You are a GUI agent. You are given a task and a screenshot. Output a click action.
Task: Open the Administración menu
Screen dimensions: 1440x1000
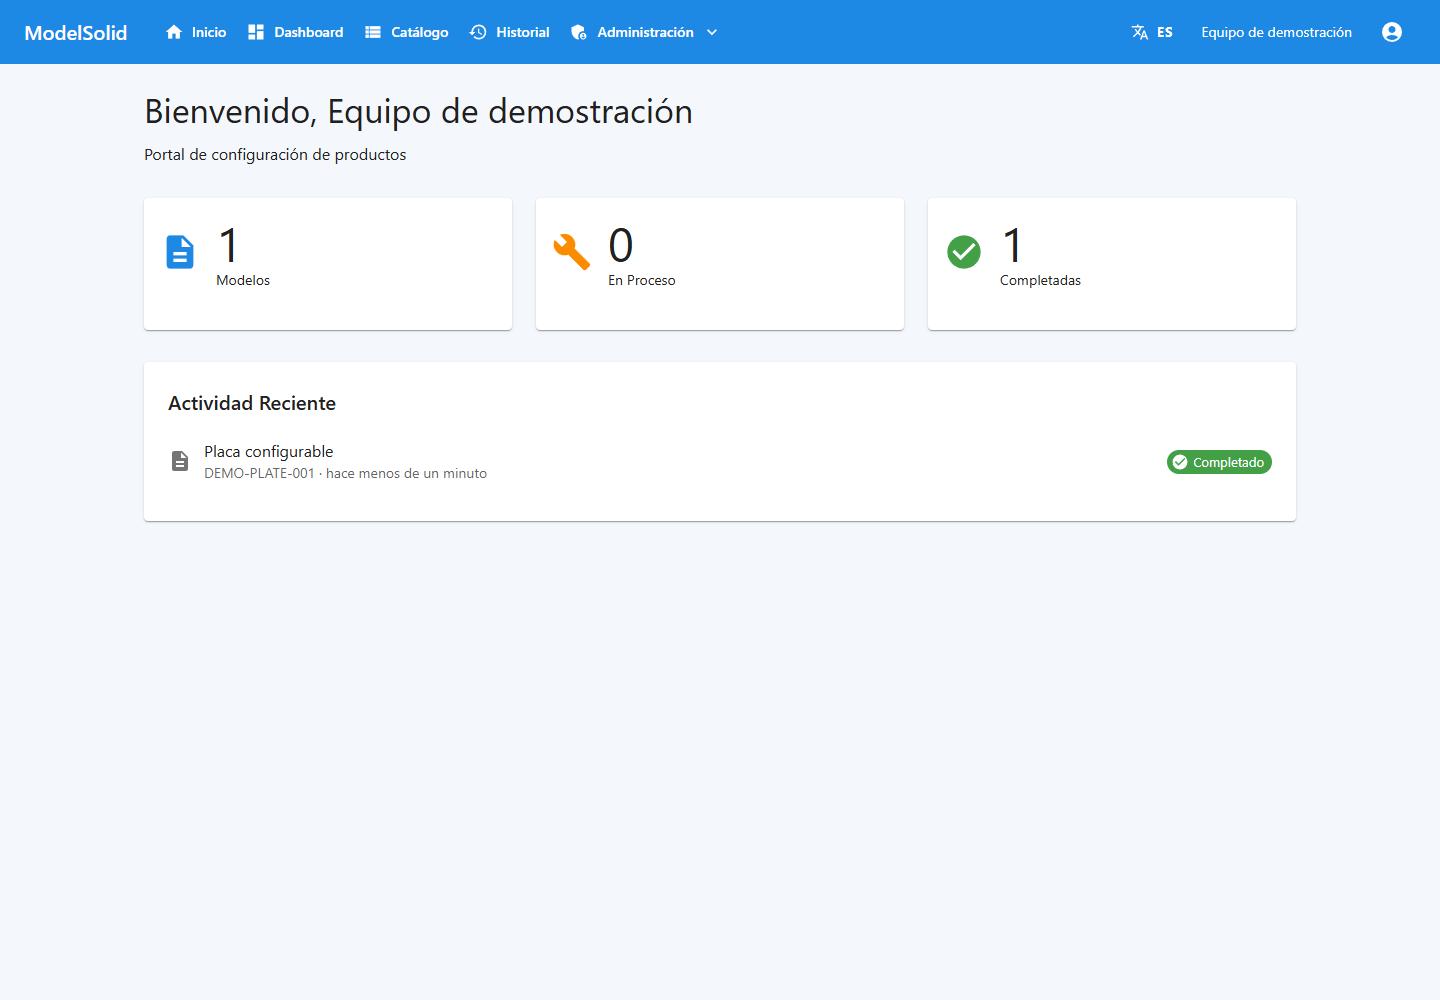point(644,32)
